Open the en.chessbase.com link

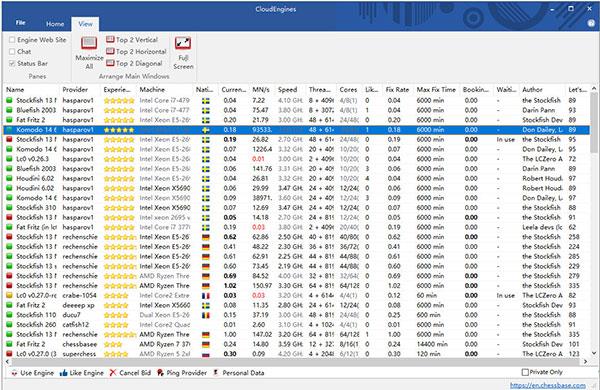[547, 385]
